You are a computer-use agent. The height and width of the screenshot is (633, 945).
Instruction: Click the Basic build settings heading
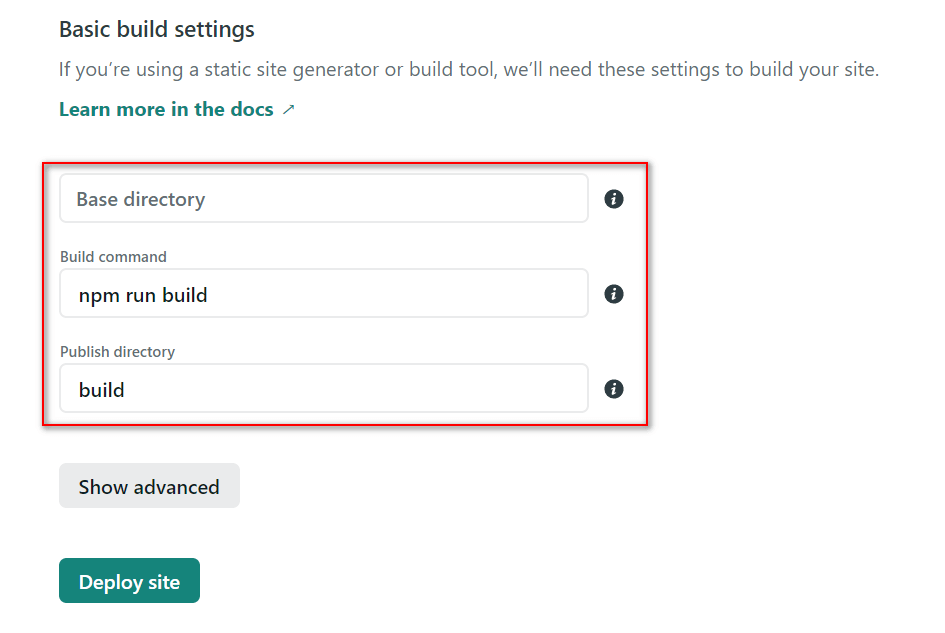tap(156, 29)
